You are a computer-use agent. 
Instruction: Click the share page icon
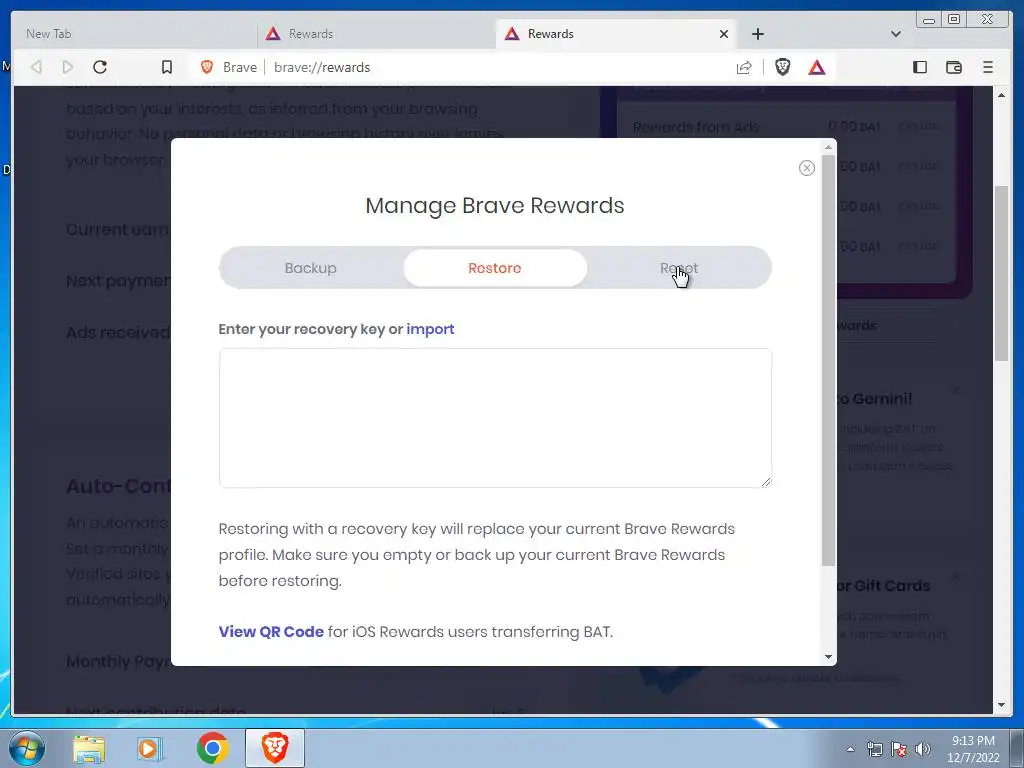point(744,67)
